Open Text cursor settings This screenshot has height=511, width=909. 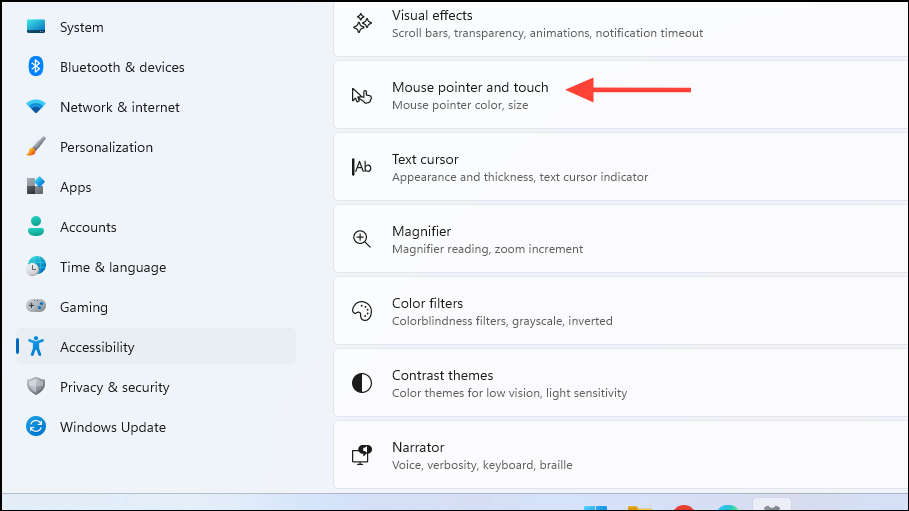(621, 167)
